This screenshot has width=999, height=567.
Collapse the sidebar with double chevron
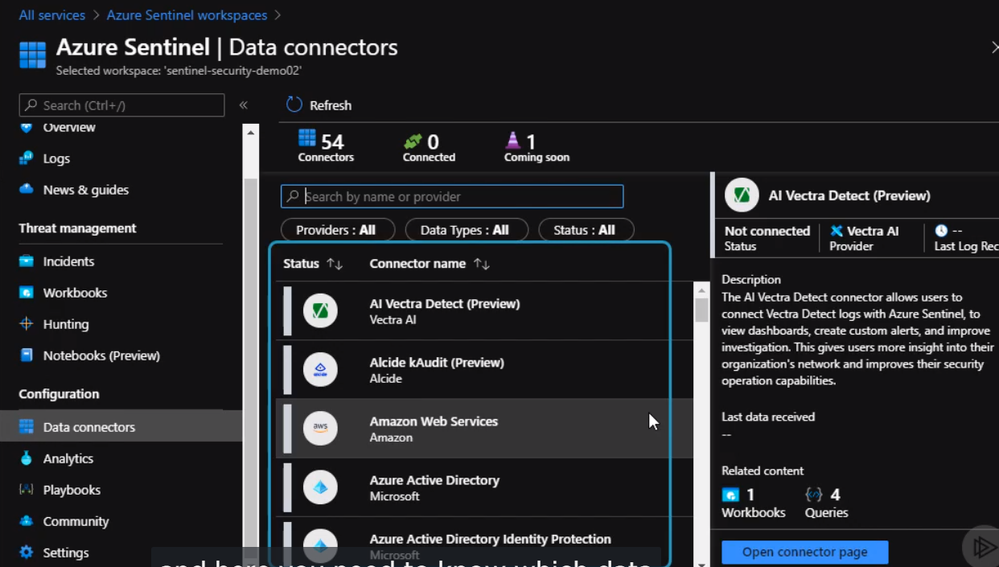(243, 105)
